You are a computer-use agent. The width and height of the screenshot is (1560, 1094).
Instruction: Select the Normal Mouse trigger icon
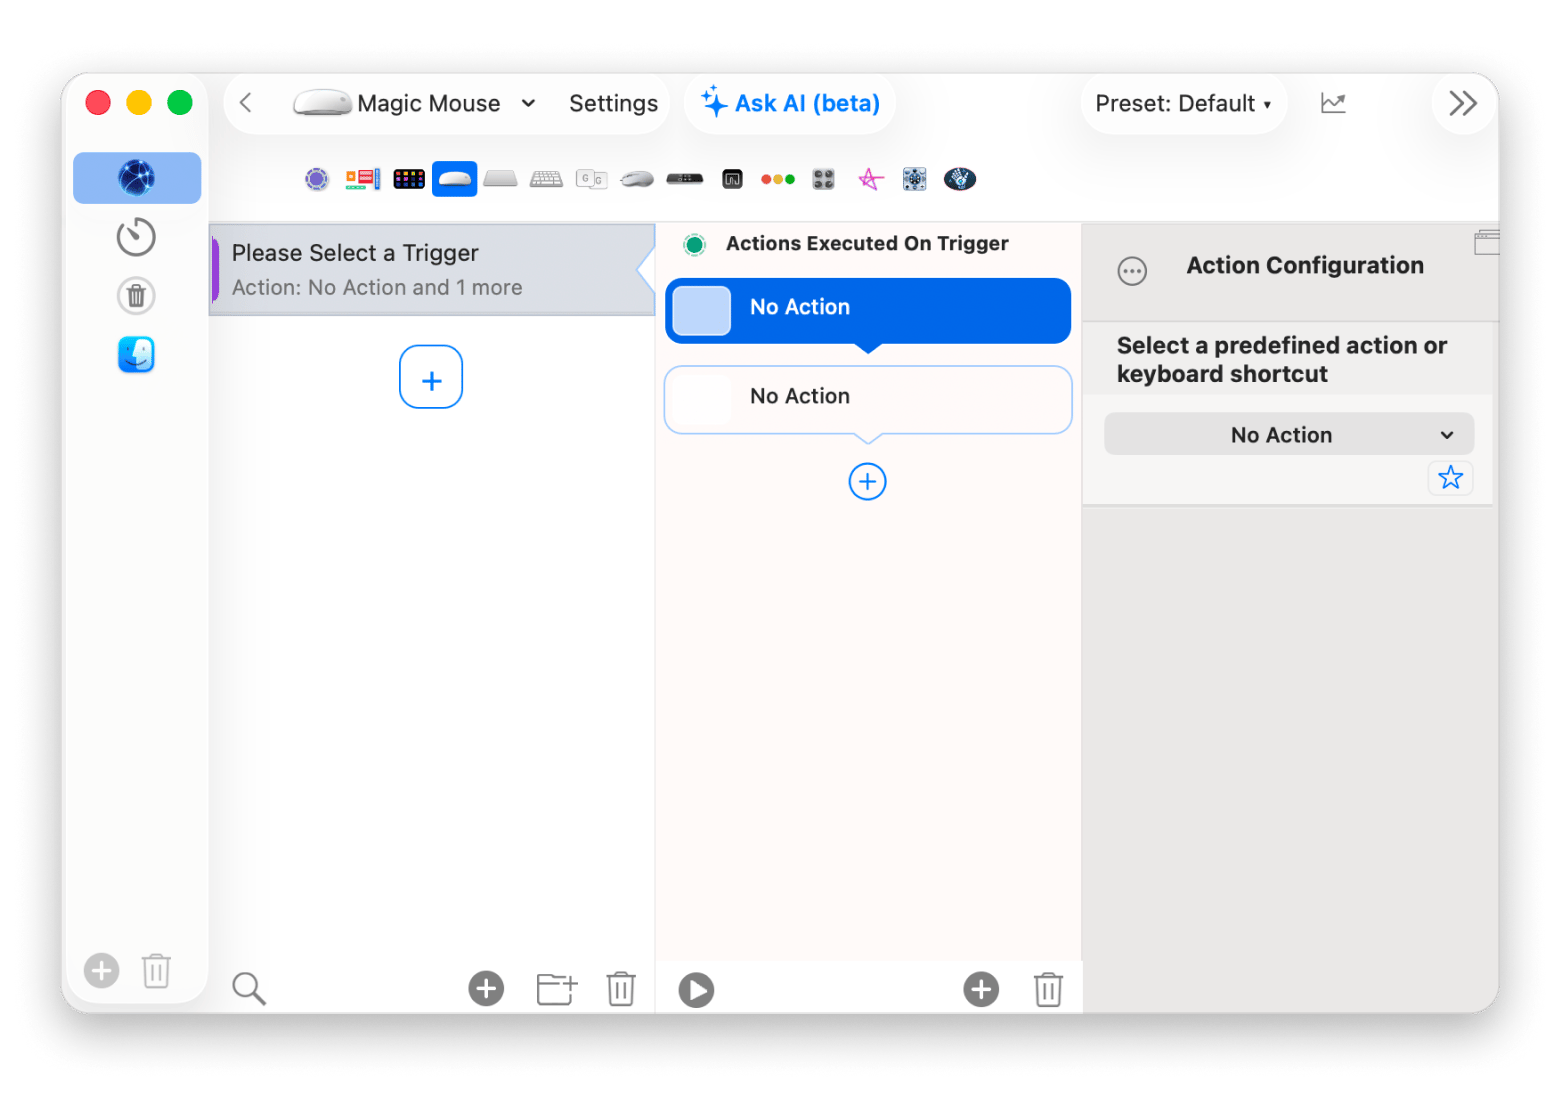(x=637, y=179)
